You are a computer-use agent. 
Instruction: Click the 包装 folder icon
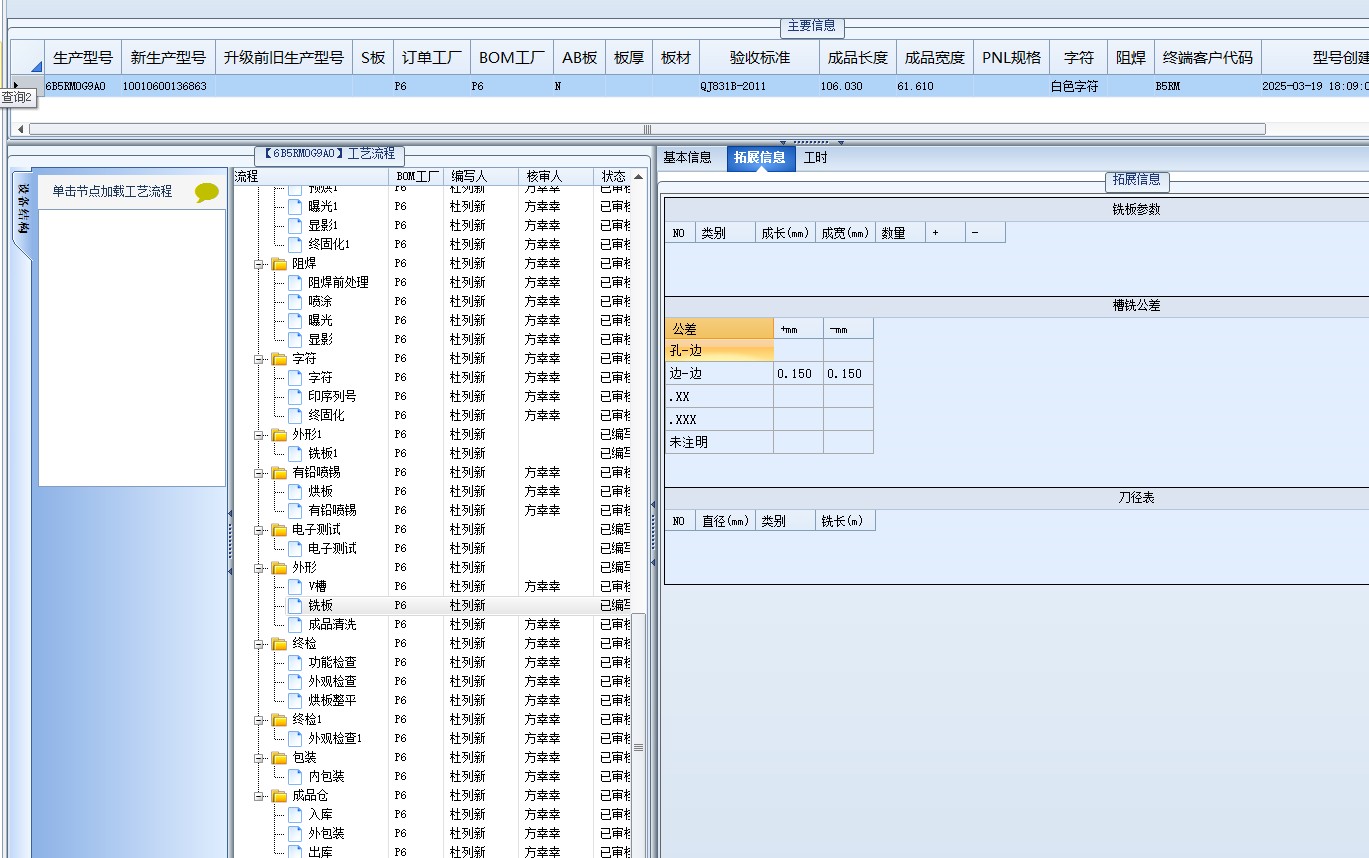pyautogui.click(x=280, y=758)
